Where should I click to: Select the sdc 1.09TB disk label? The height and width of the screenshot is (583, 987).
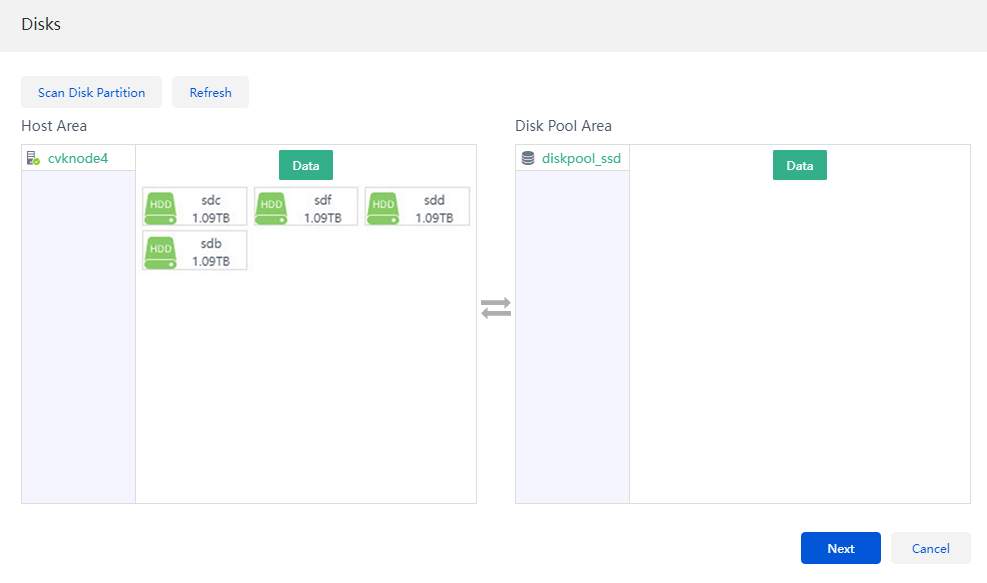point(211,209)
